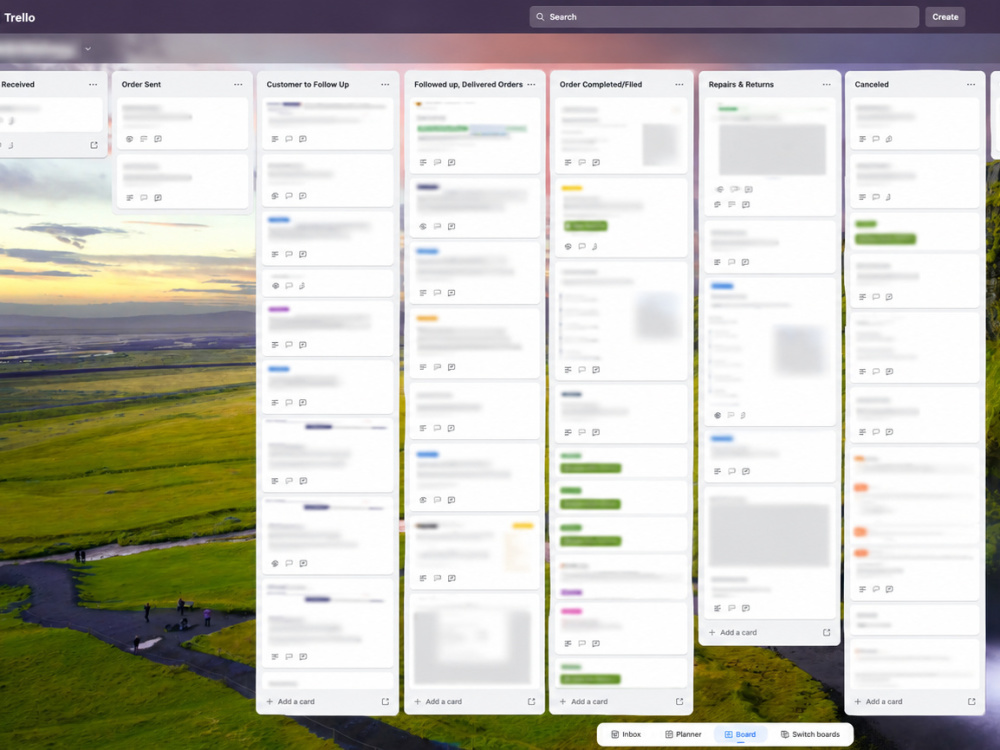Open the Customer to Follow Up list menu
1000x750 pixels.
click(385, 85)
